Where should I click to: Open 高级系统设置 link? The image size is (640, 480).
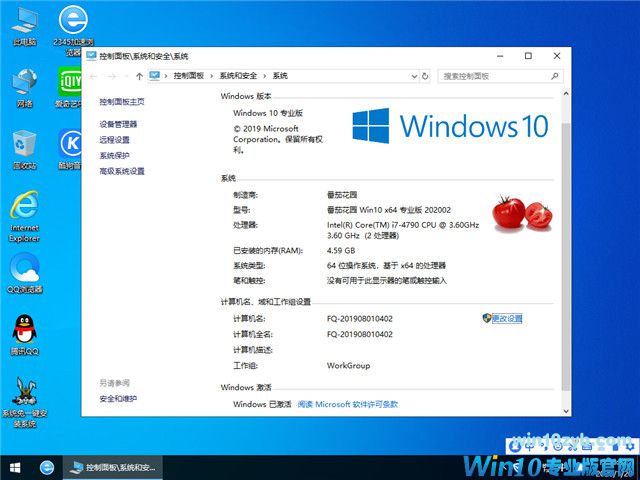pyautogui.click(x=122, y=171)
